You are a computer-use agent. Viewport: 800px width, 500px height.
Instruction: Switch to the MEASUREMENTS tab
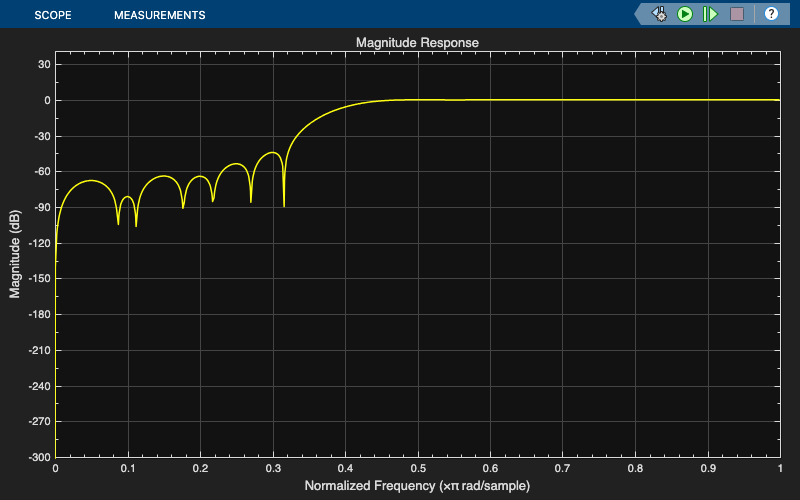(160, 15)
